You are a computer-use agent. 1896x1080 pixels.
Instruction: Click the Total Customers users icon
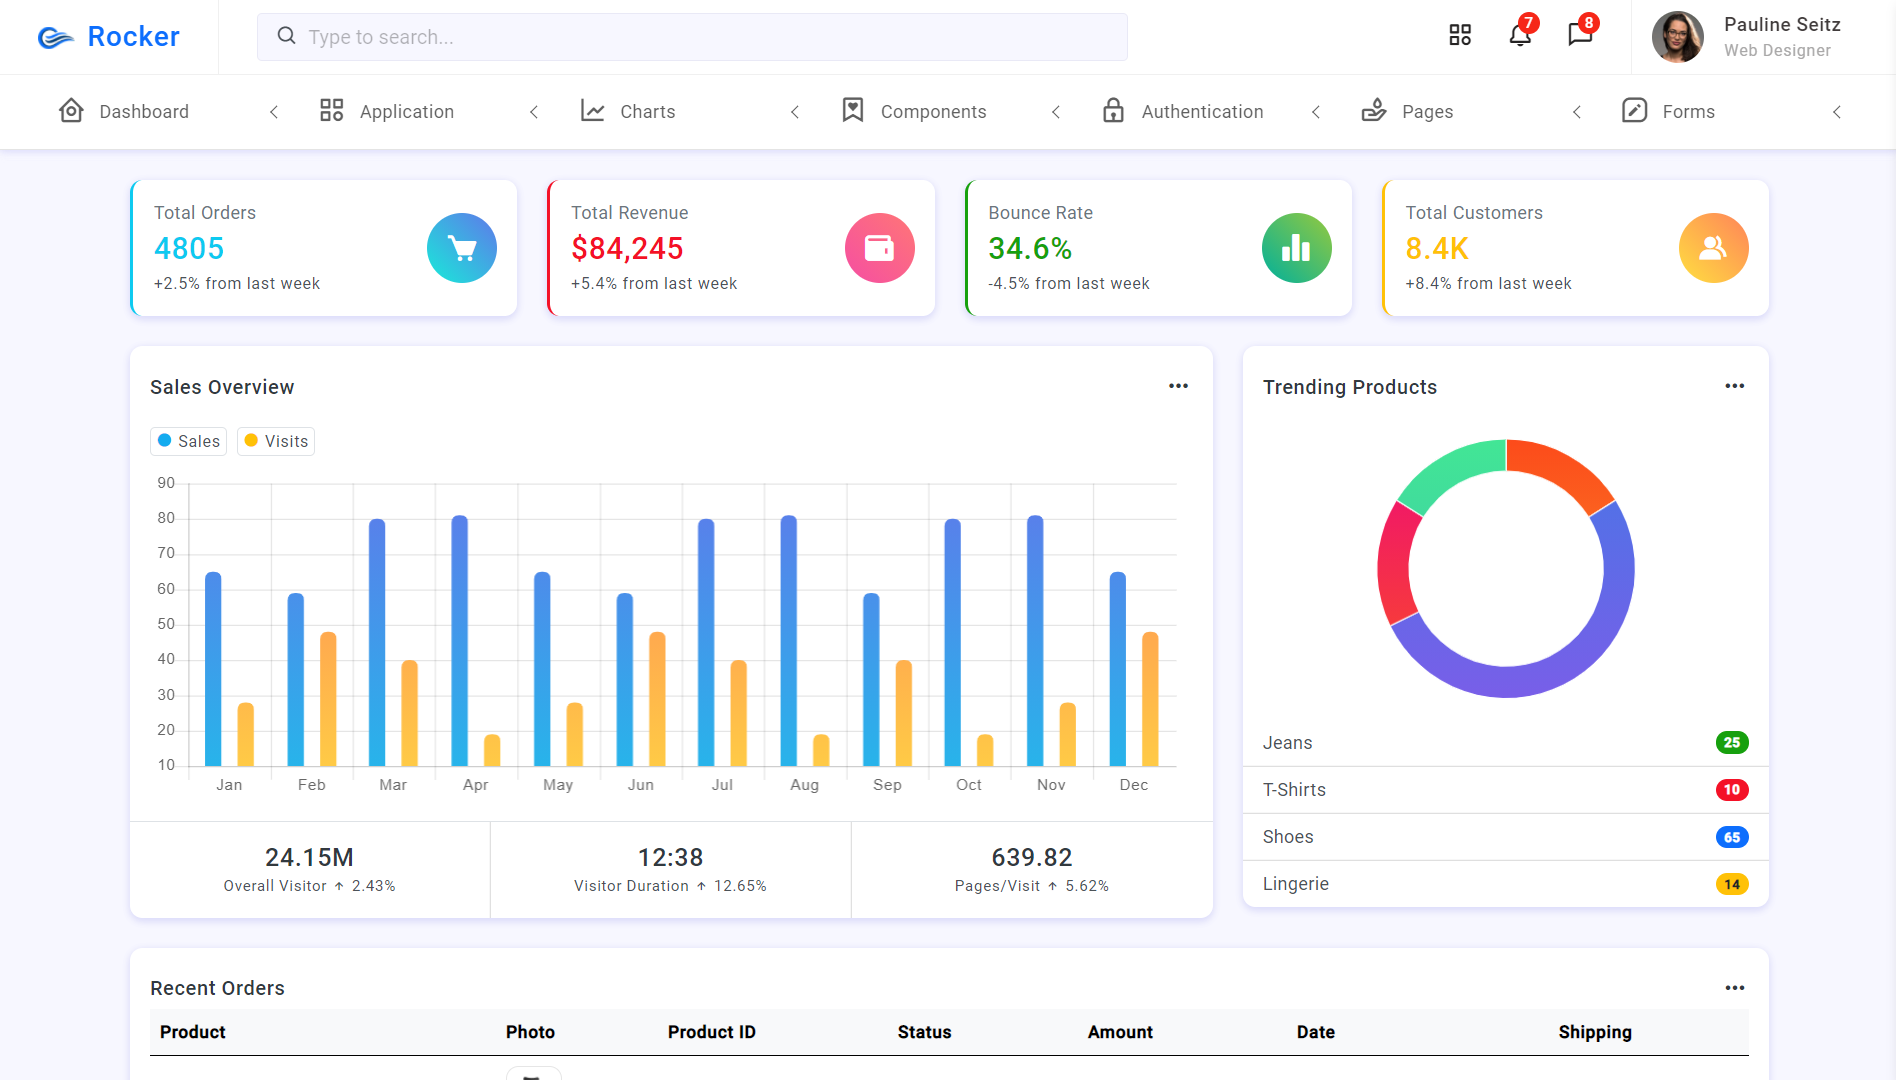[1714, 248]
